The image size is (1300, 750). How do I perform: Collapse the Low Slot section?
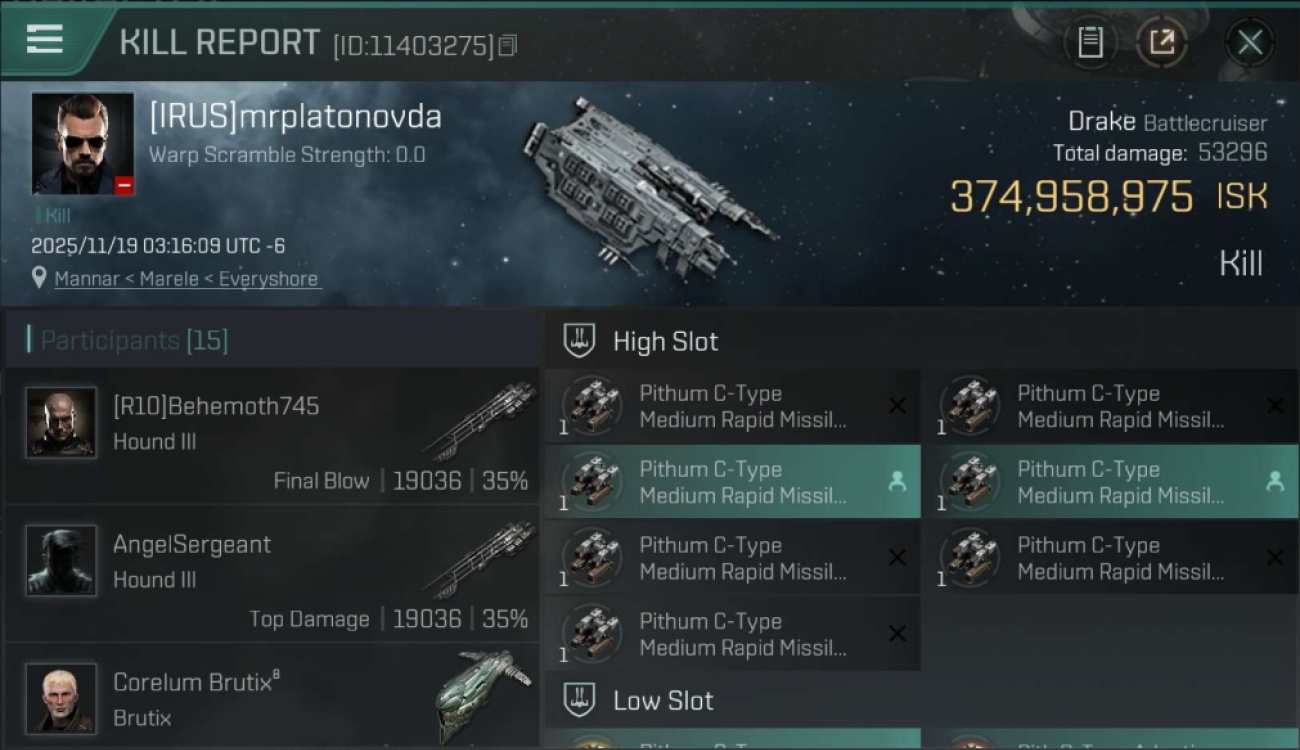(663, 700)
